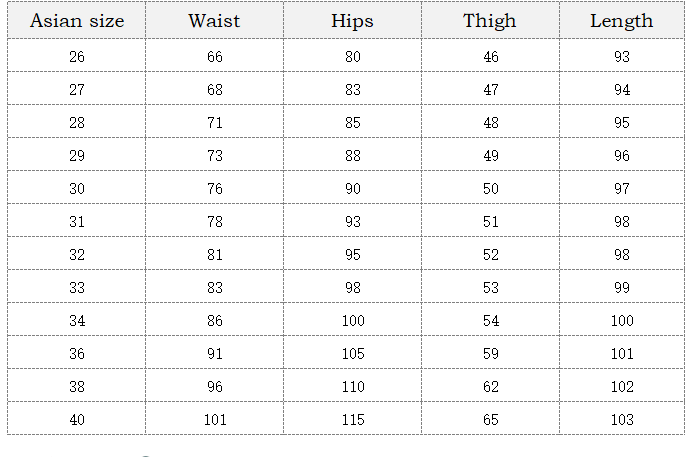Click the thigh value 54 cell

(490, 321)
